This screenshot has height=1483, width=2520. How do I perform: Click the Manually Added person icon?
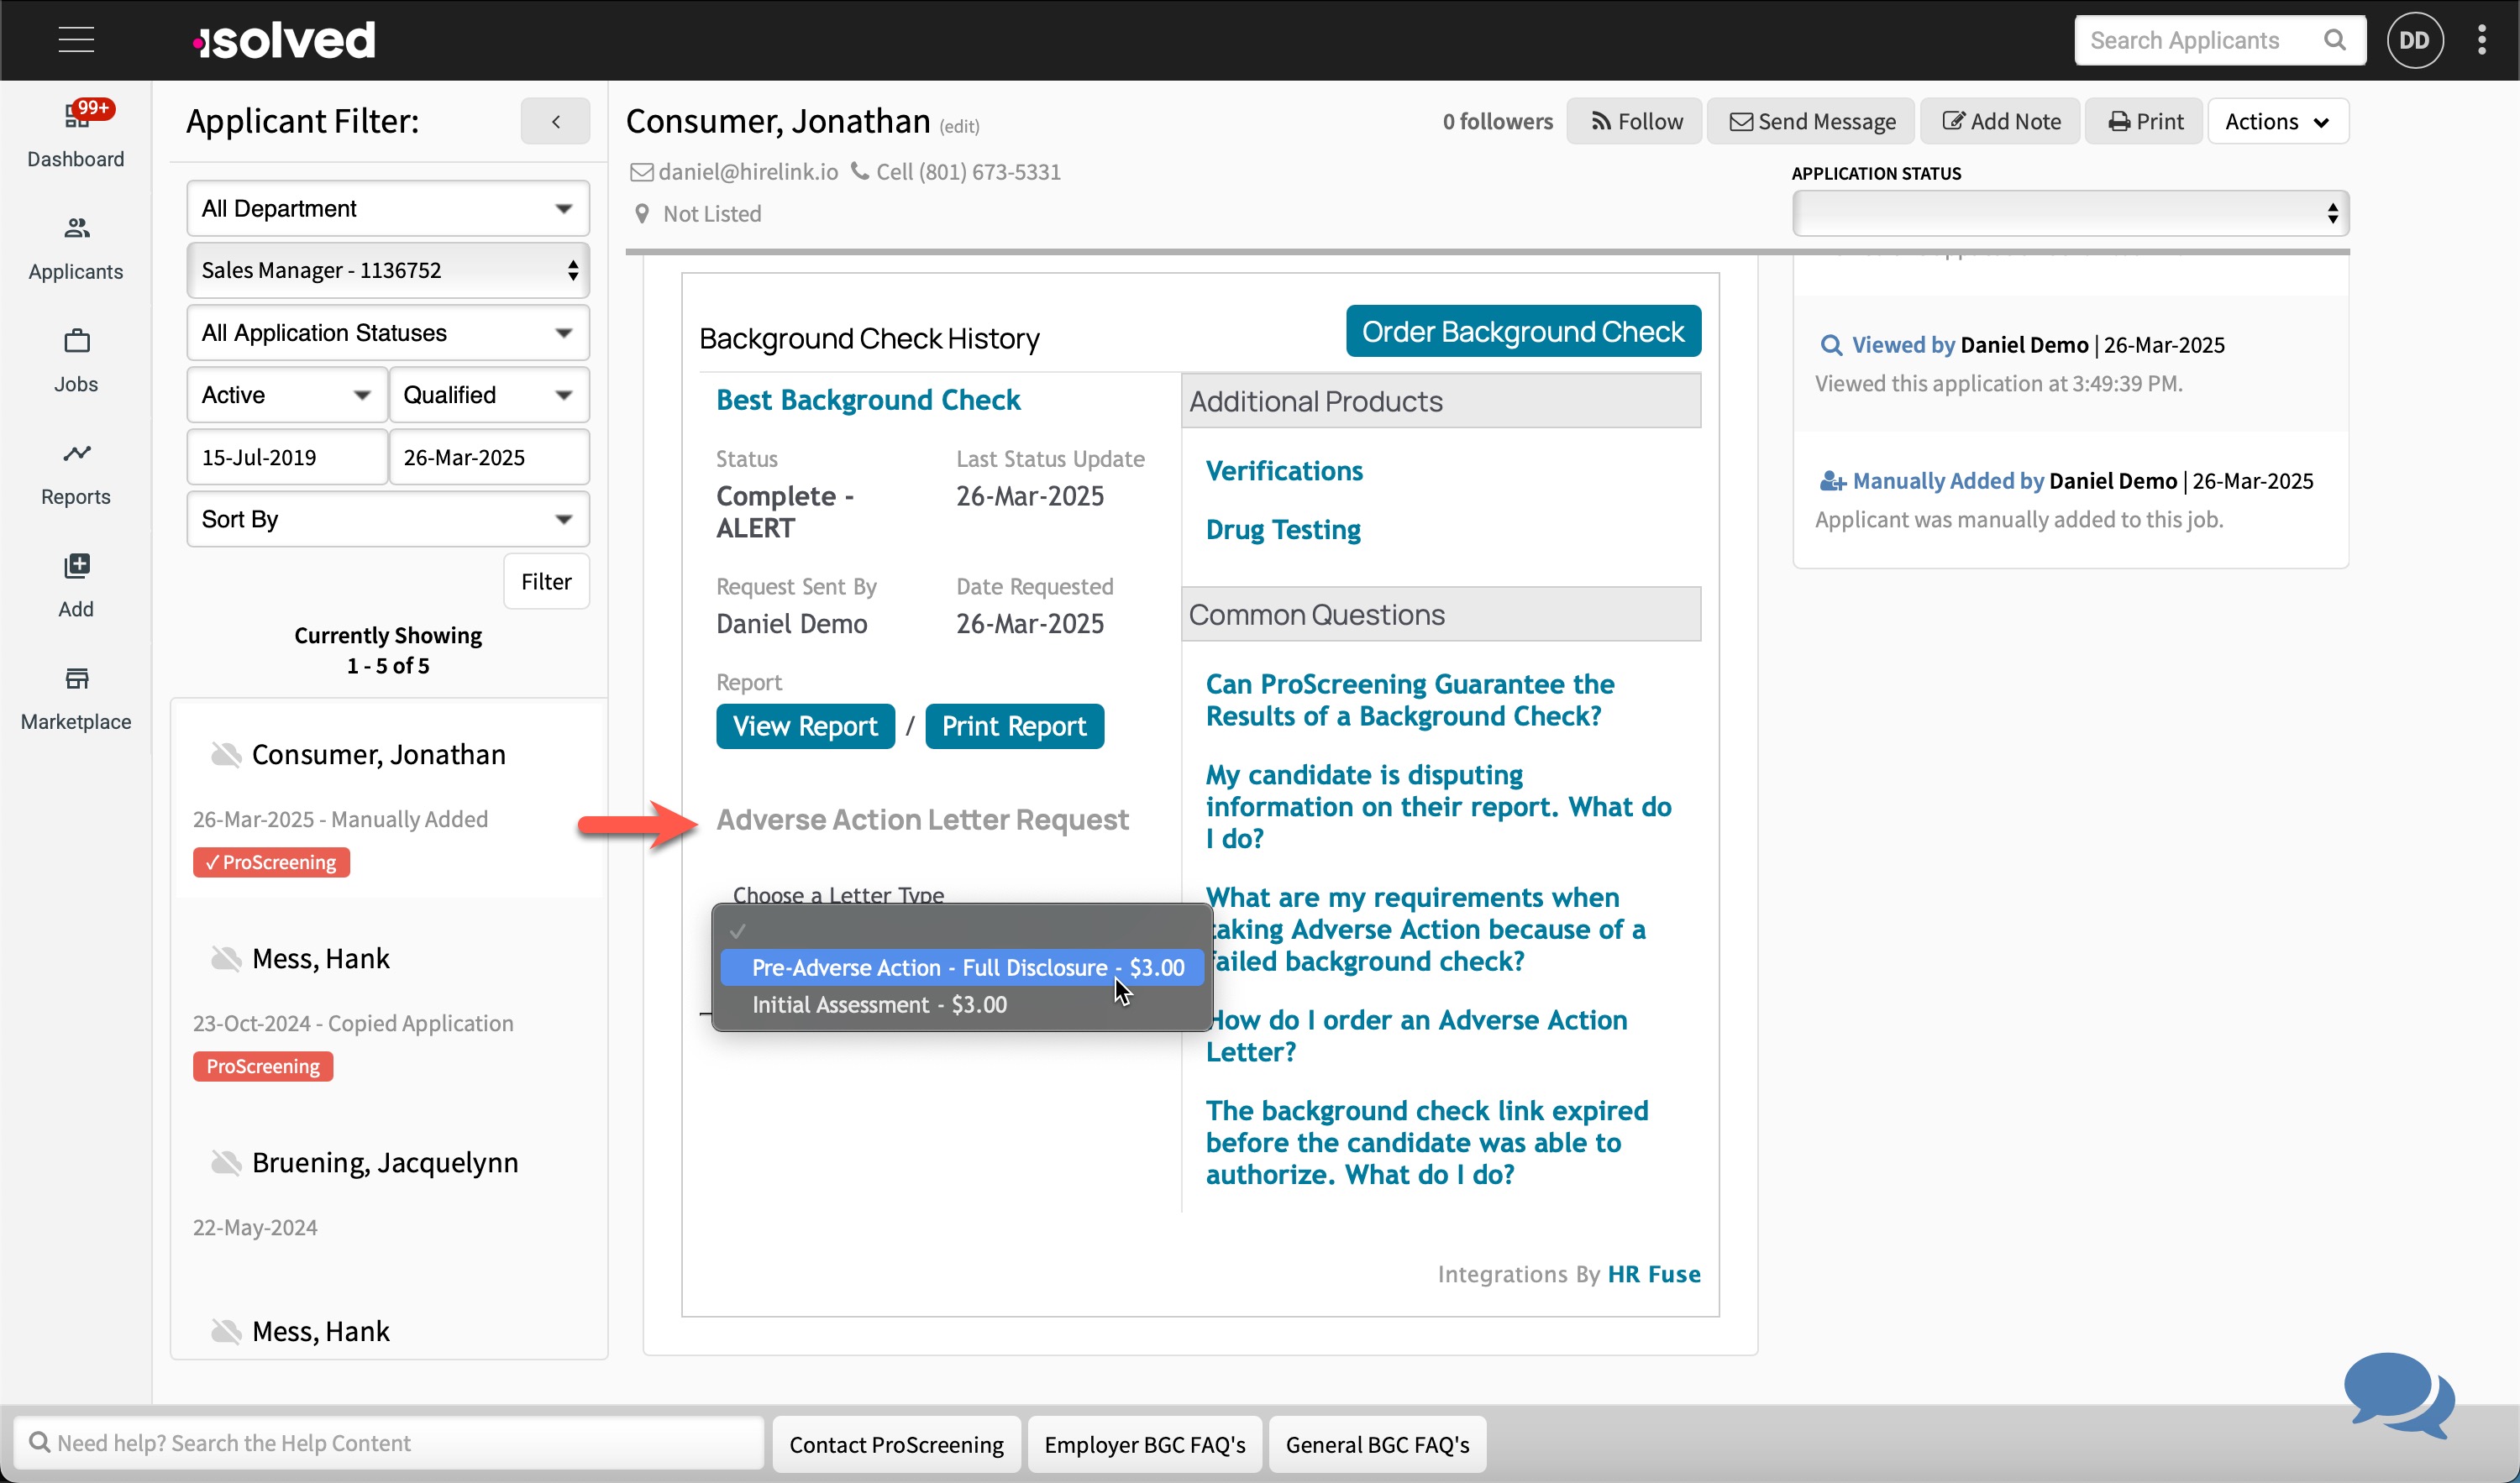point(1831,481)
